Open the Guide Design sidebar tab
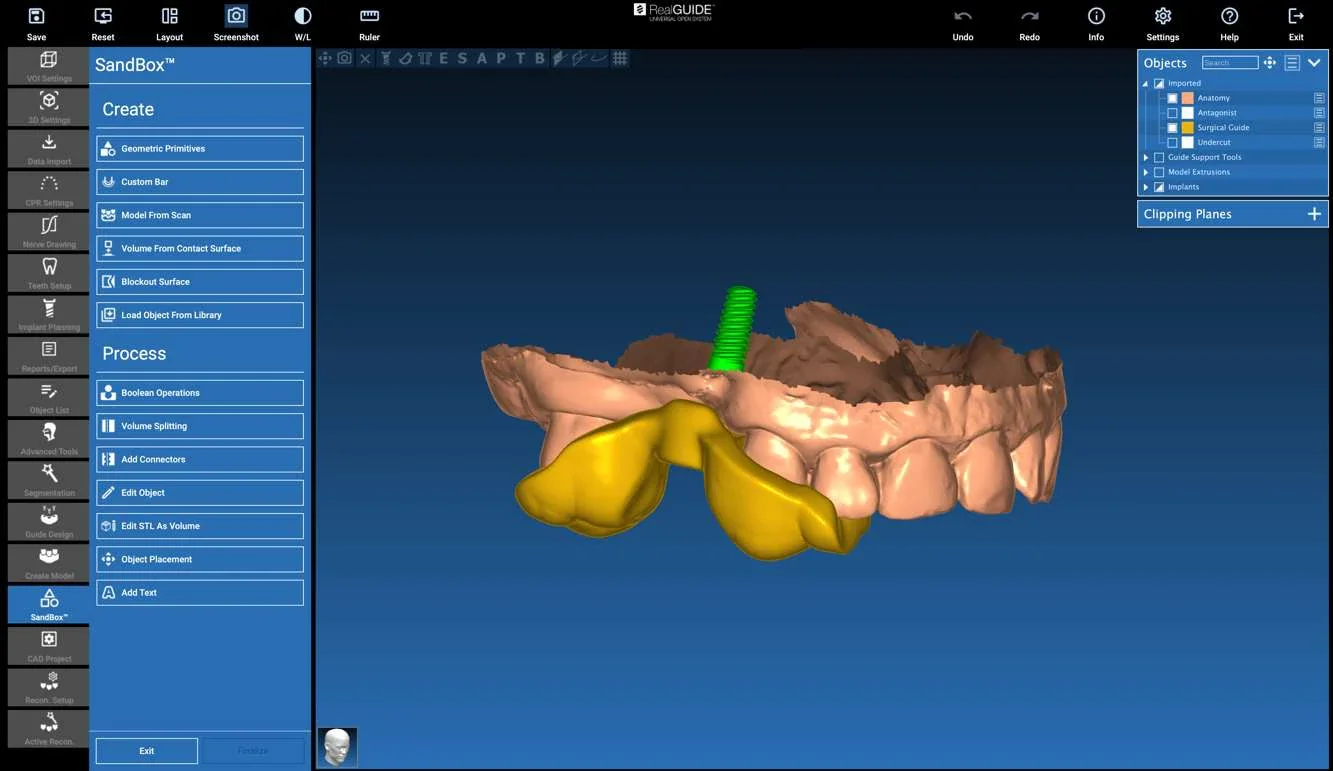 [x=48, y=521]
